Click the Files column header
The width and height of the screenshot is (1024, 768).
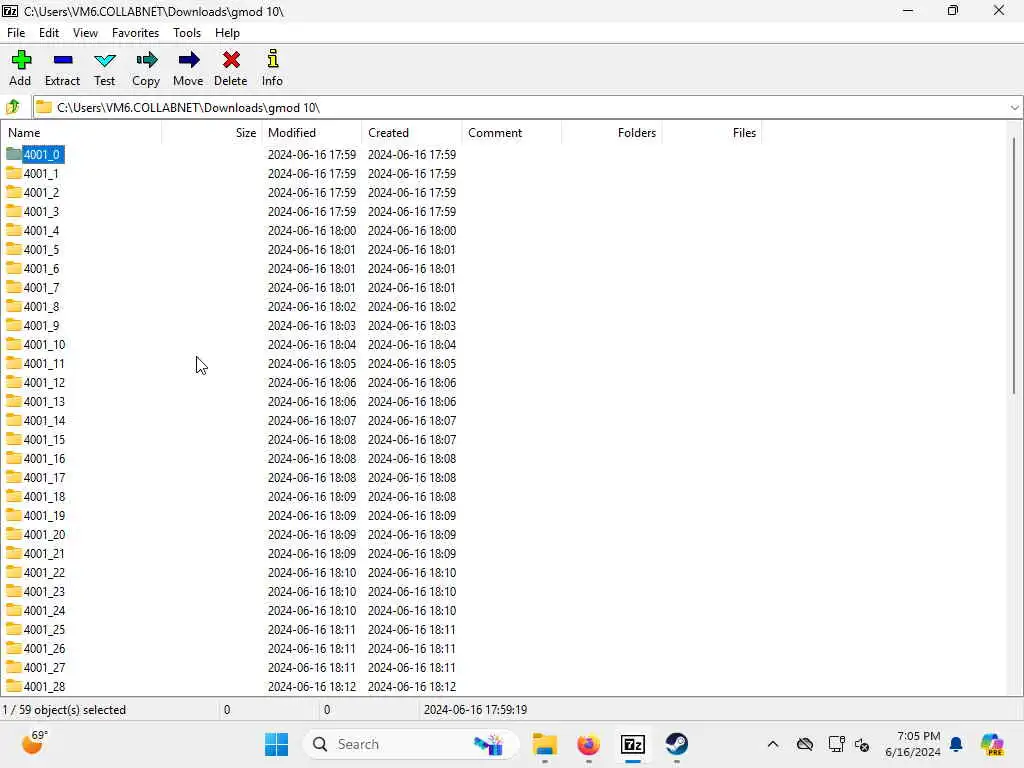(712, 133)
